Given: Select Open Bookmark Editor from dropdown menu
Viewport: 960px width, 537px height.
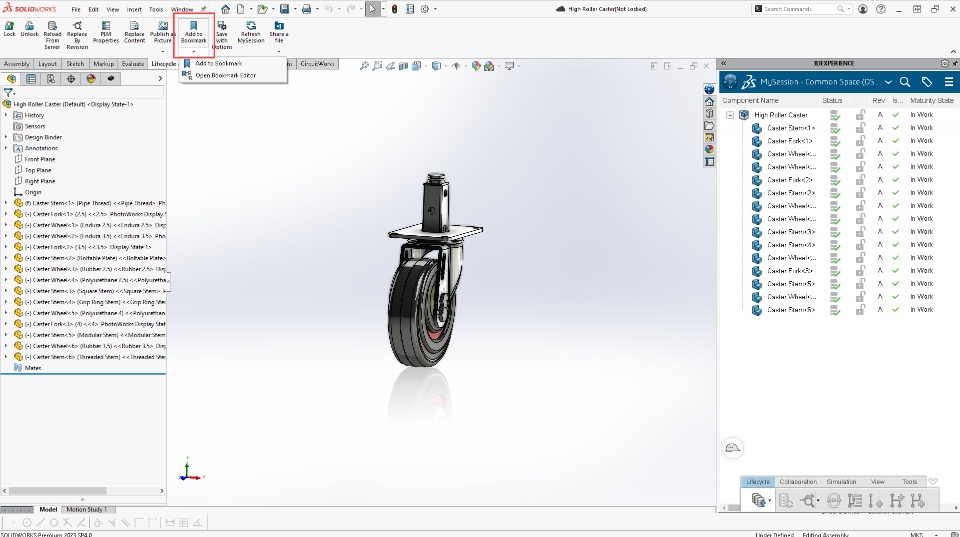Looking at the screenshot, I should coord(225,75).
